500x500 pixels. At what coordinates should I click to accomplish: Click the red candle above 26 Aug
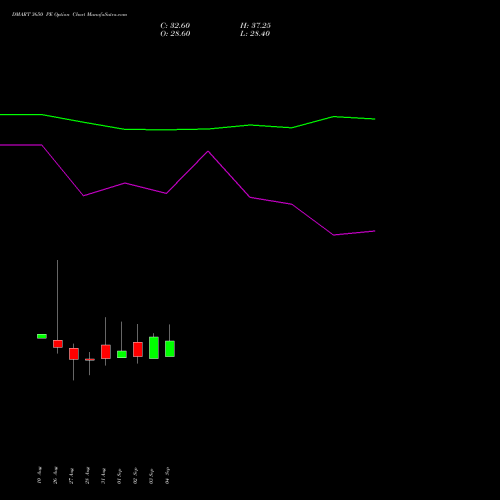pos(58,344)
